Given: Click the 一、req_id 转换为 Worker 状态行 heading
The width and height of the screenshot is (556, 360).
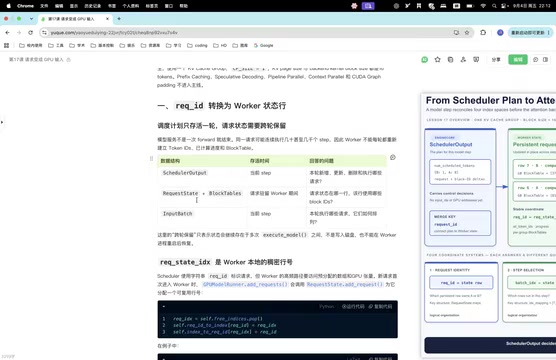Looking at the screenshot, I should click(x=222, y=106).
